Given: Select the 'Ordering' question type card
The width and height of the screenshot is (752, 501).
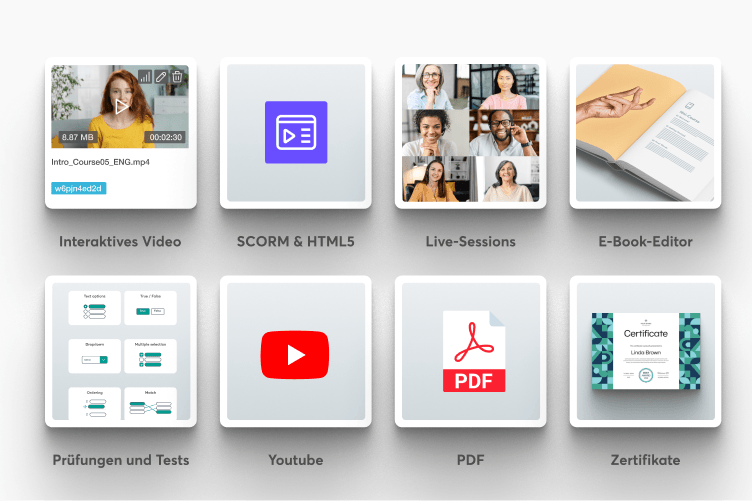Looking at the screenshot, I should pyautogui.click(x=94, y=404).
